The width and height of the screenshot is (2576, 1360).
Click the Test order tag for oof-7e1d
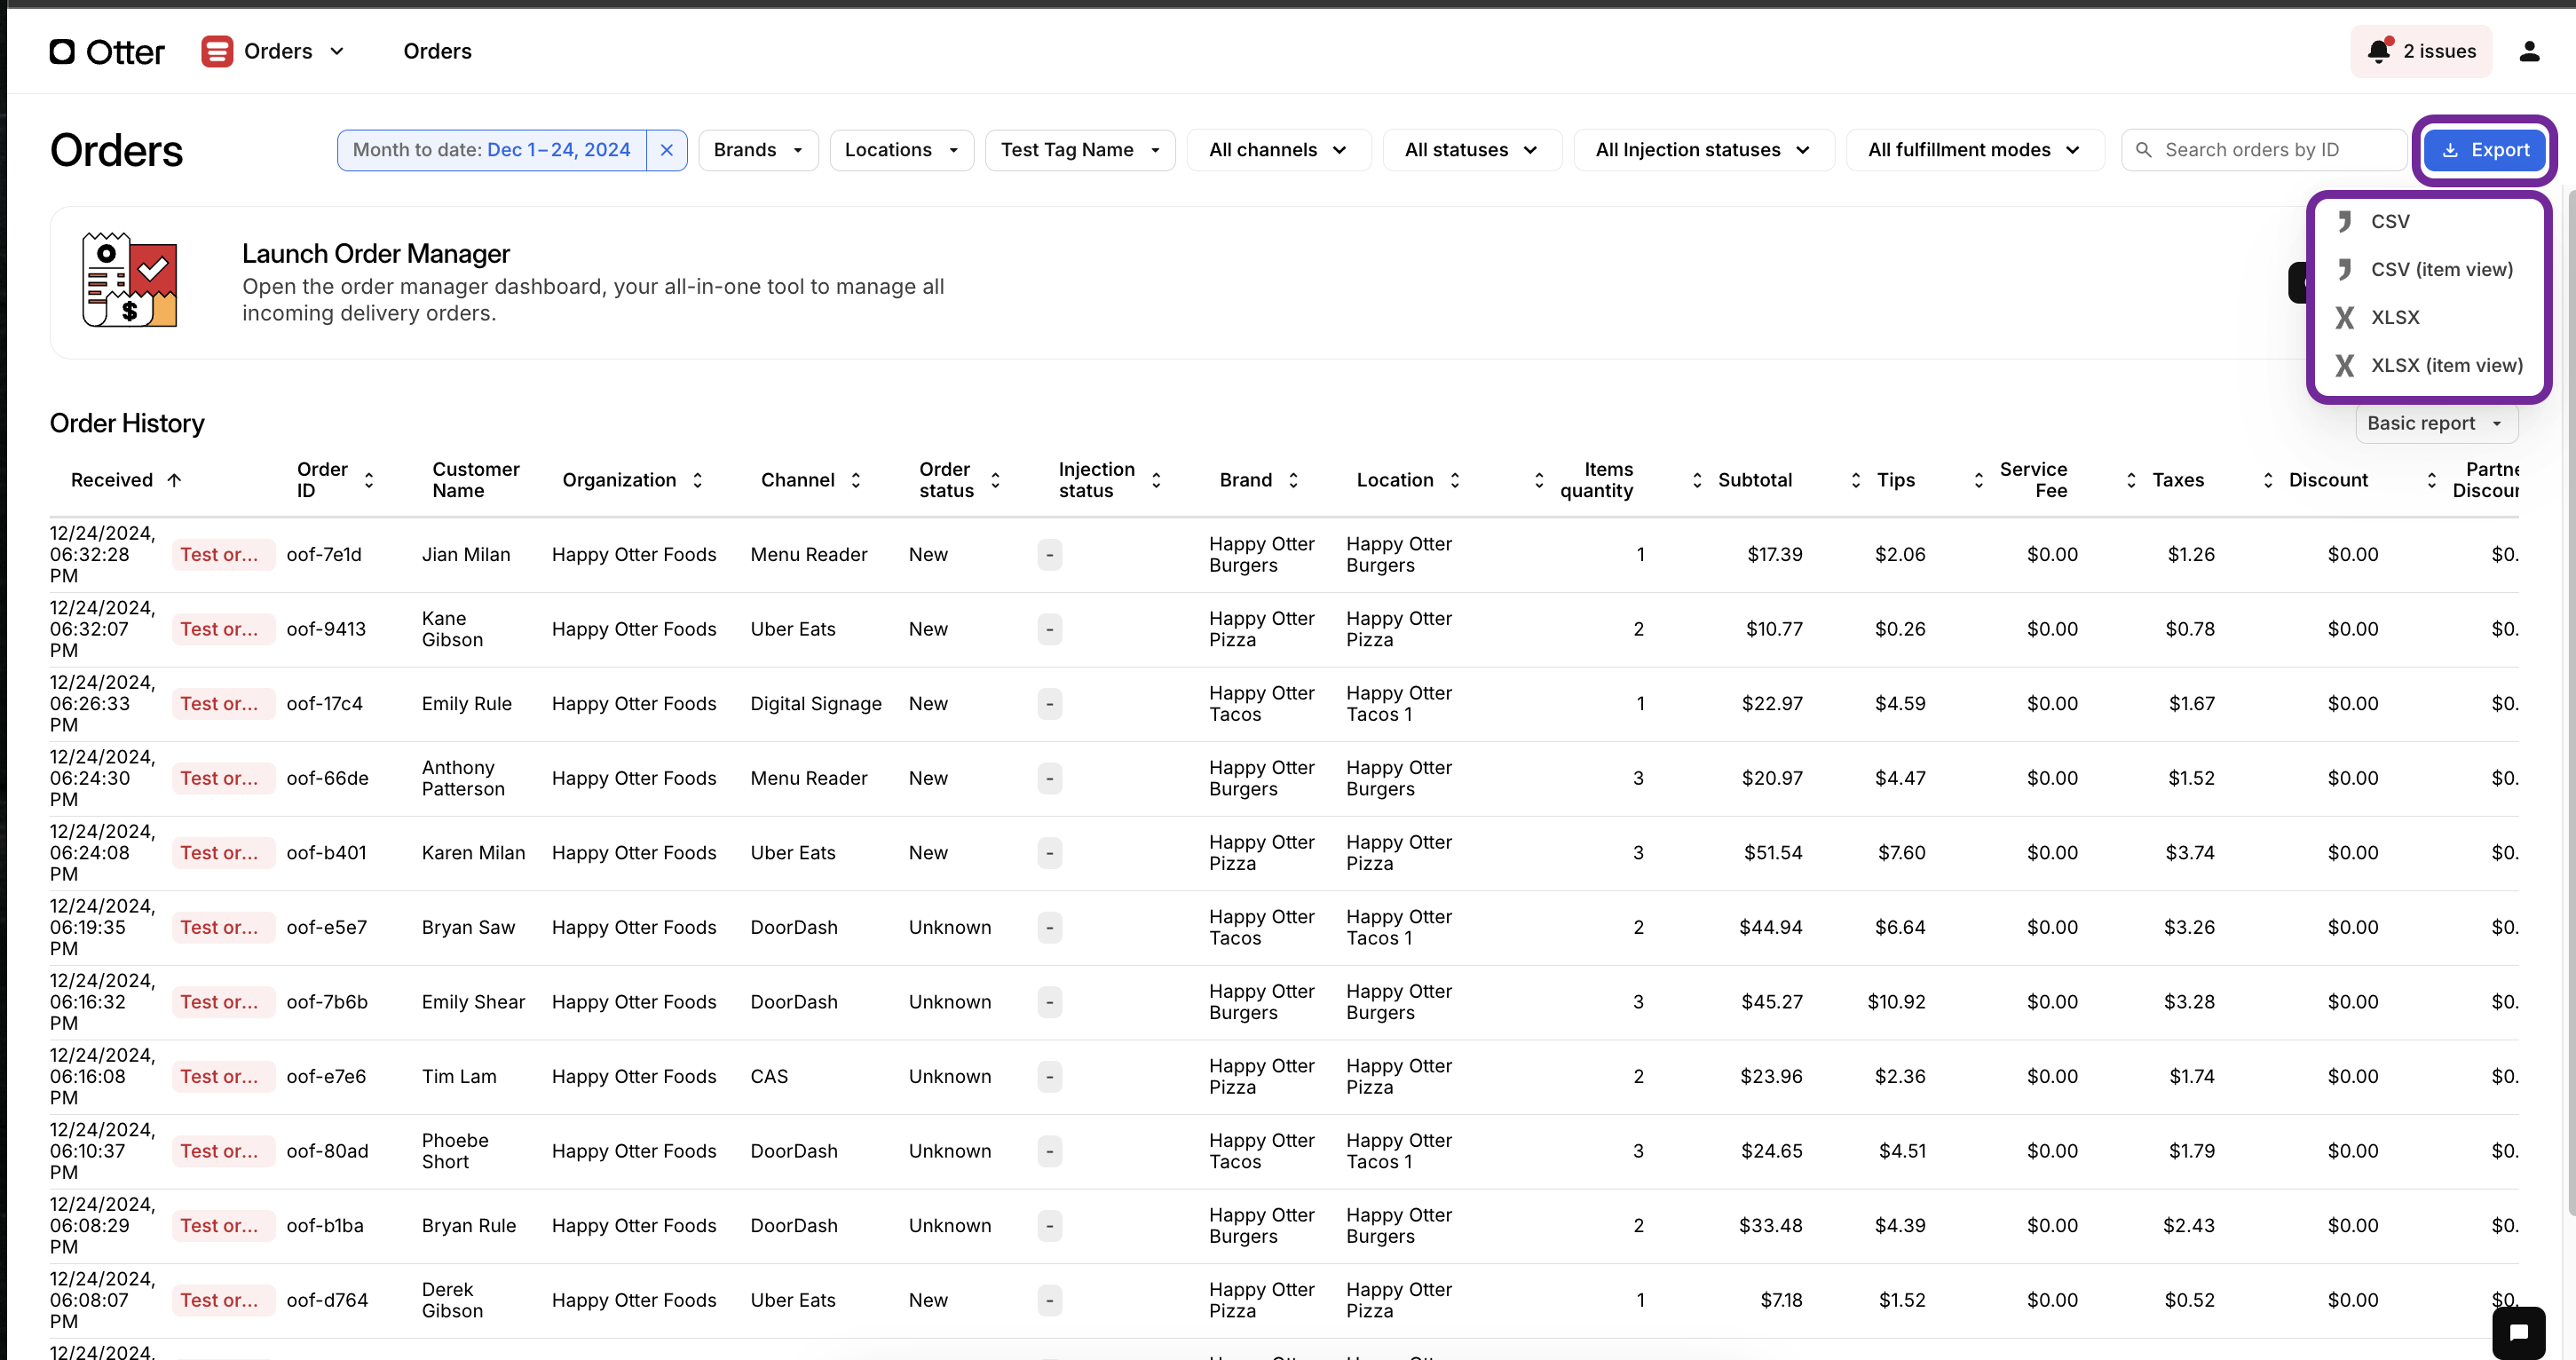[223, 555]
